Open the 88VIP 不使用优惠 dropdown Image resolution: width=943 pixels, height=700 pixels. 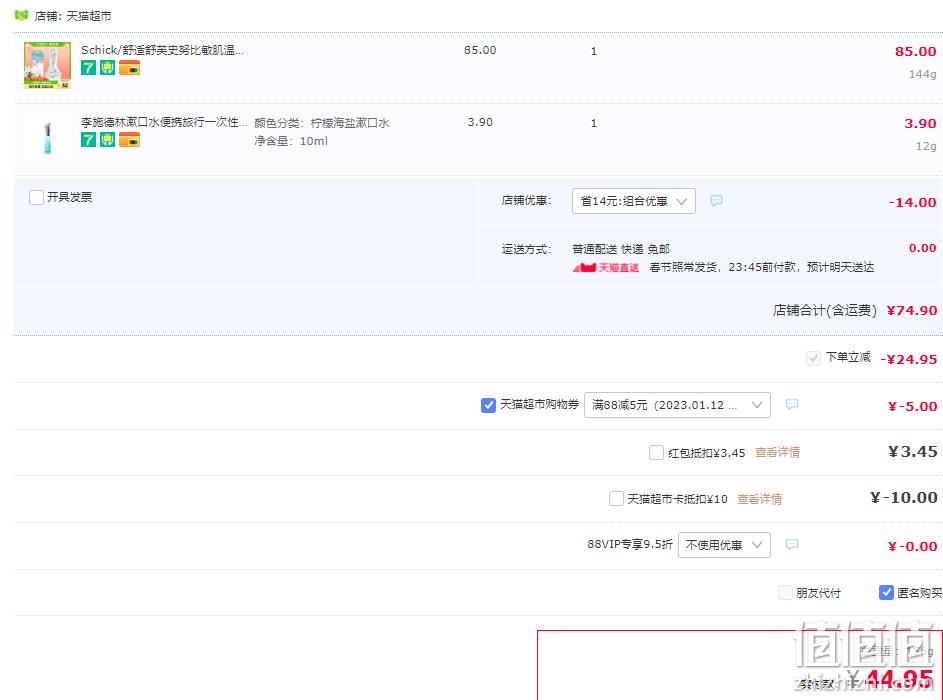724,545
